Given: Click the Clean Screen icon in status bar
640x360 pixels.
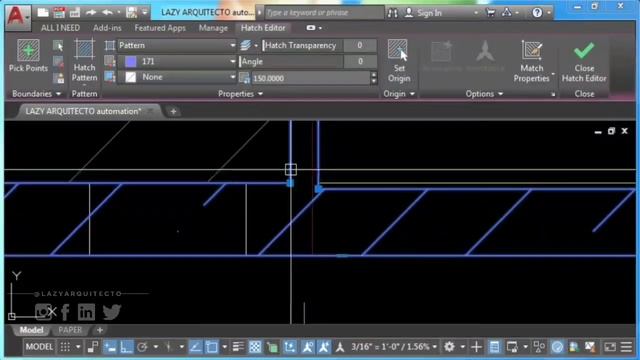Looking at the screenshot, I should 610,347.
